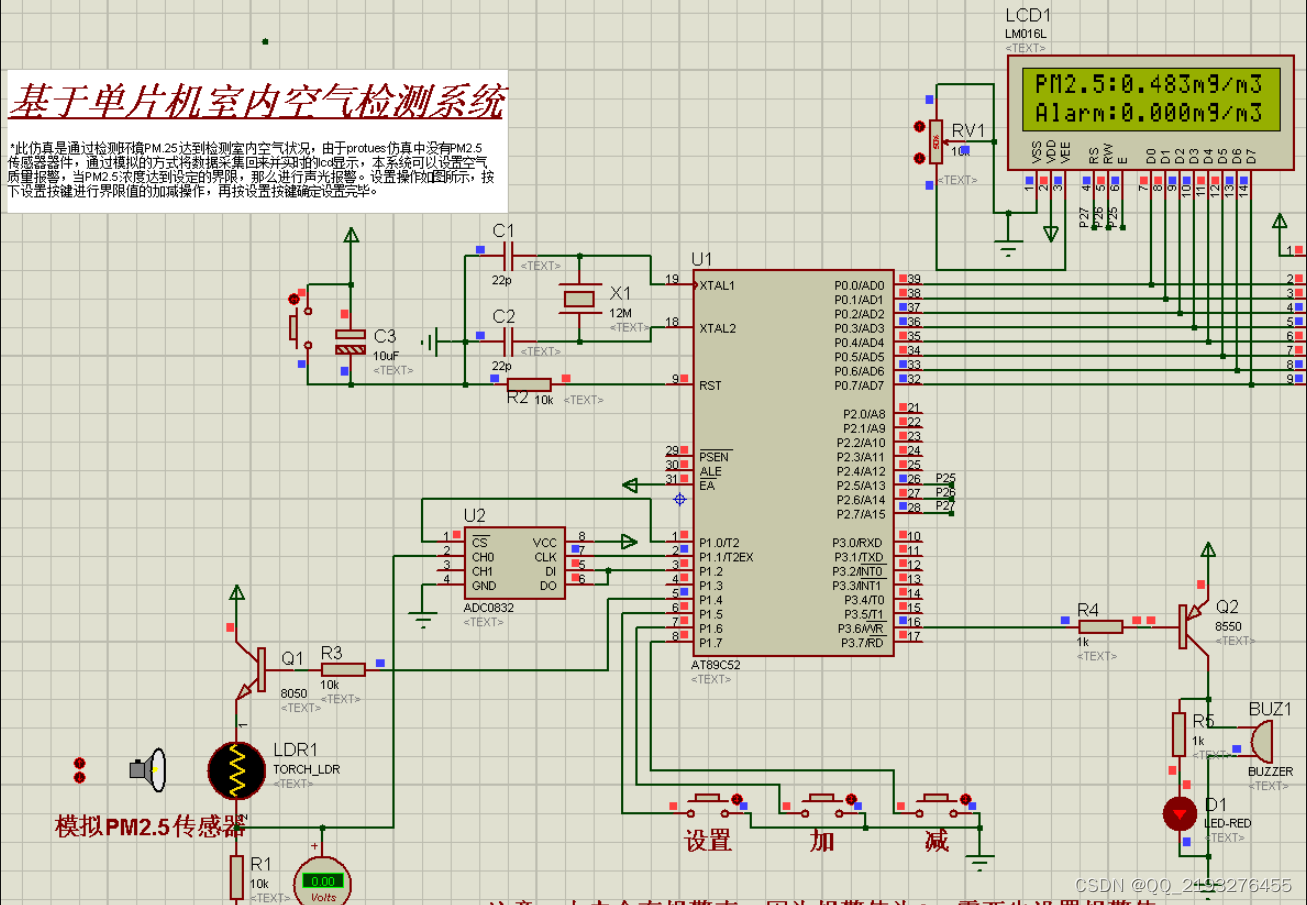Click lower torch distance dot for LDR1
This screenshot has width=1307, height=905.
point(80,777)
